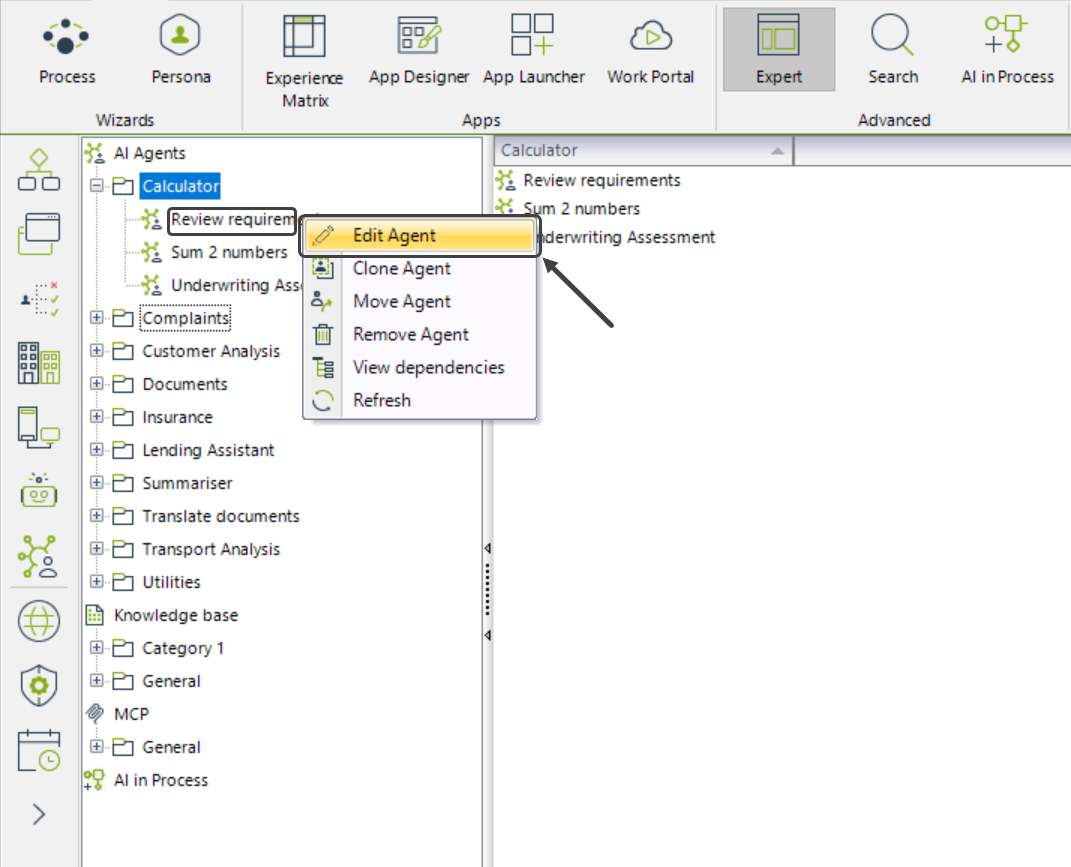Select Sum 2 numbers in the tree
The width and height of the screenshot is (1071, 867).
(x=228, y=252)
